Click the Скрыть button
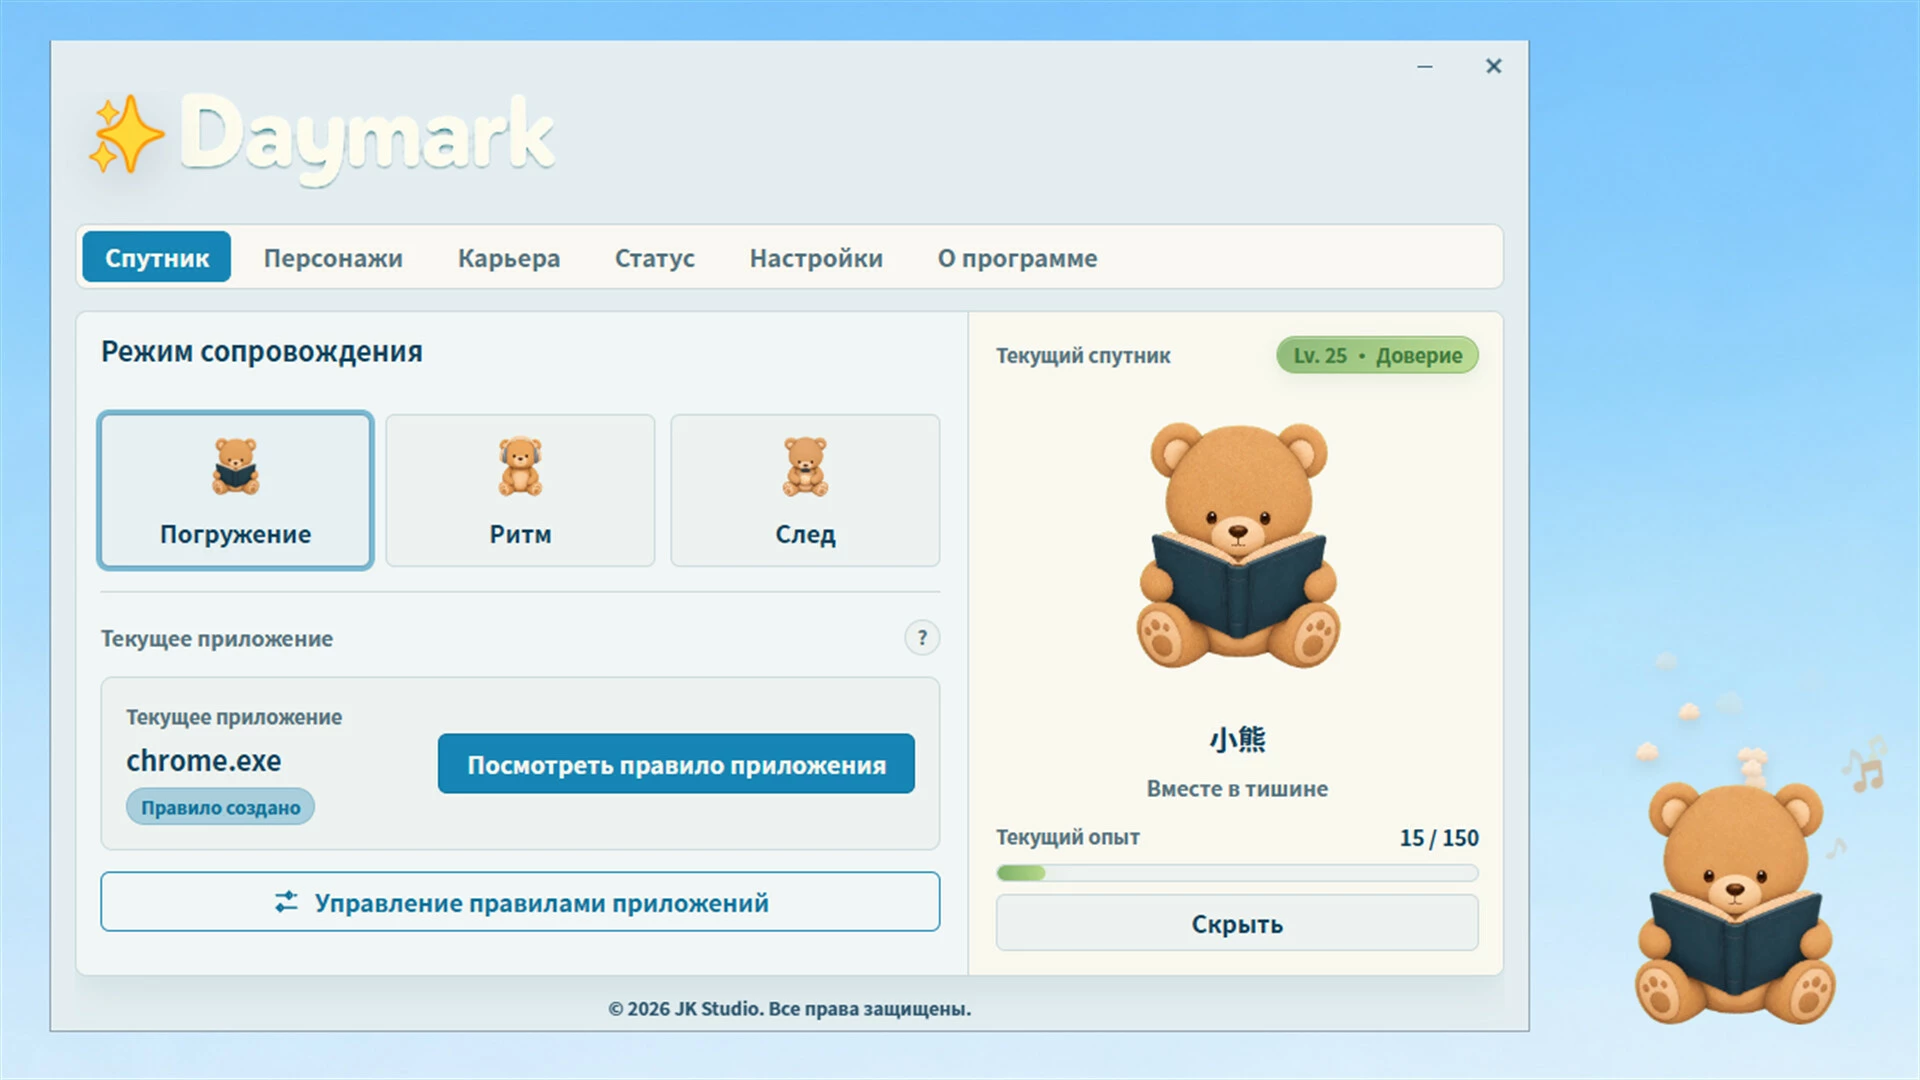The height and width of the screenshot is (1080, 1920). tap(1237, 923)
